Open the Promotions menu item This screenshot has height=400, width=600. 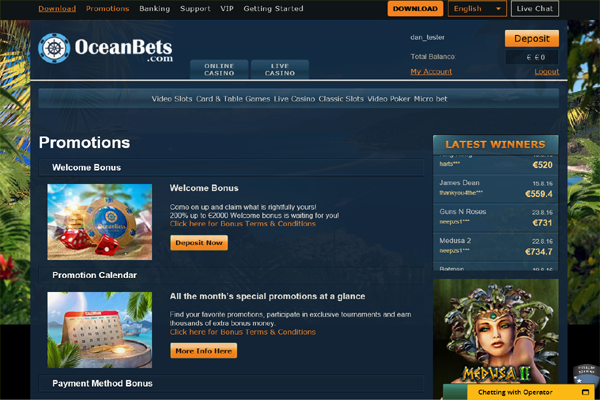(108, 8)
